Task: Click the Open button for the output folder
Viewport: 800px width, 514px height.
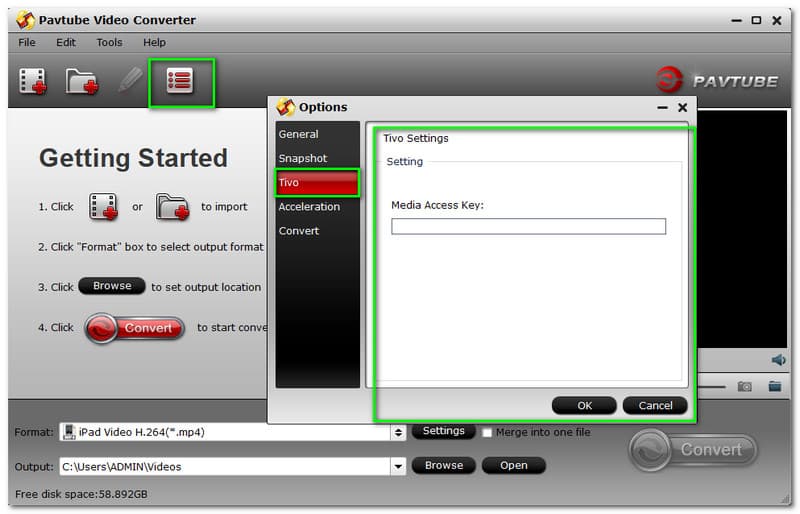Action: point(513,466)
